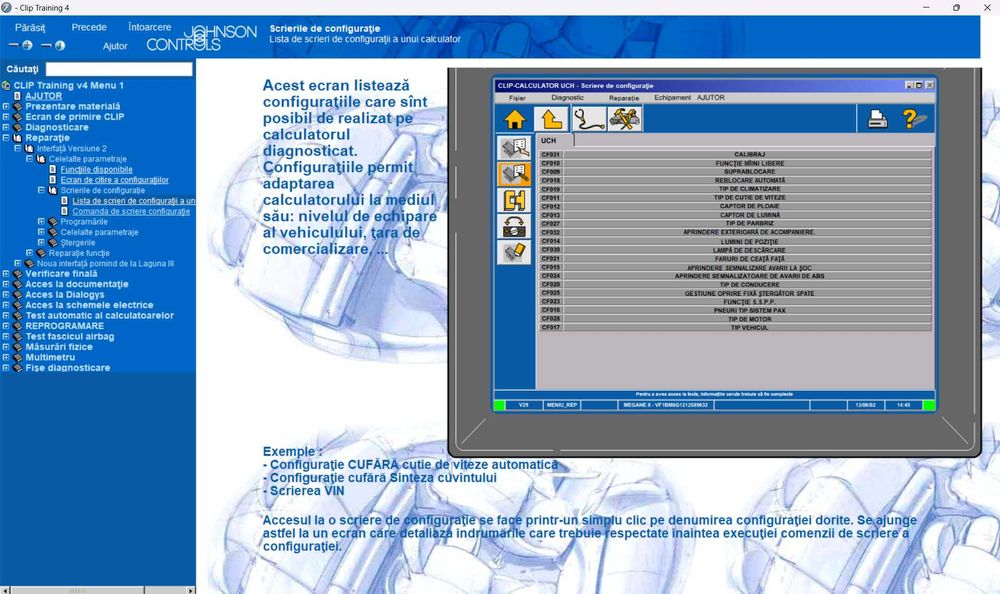Collapse the Interfaţă Versiune 2 node
Screen dimensions: 1000x594
17,148
